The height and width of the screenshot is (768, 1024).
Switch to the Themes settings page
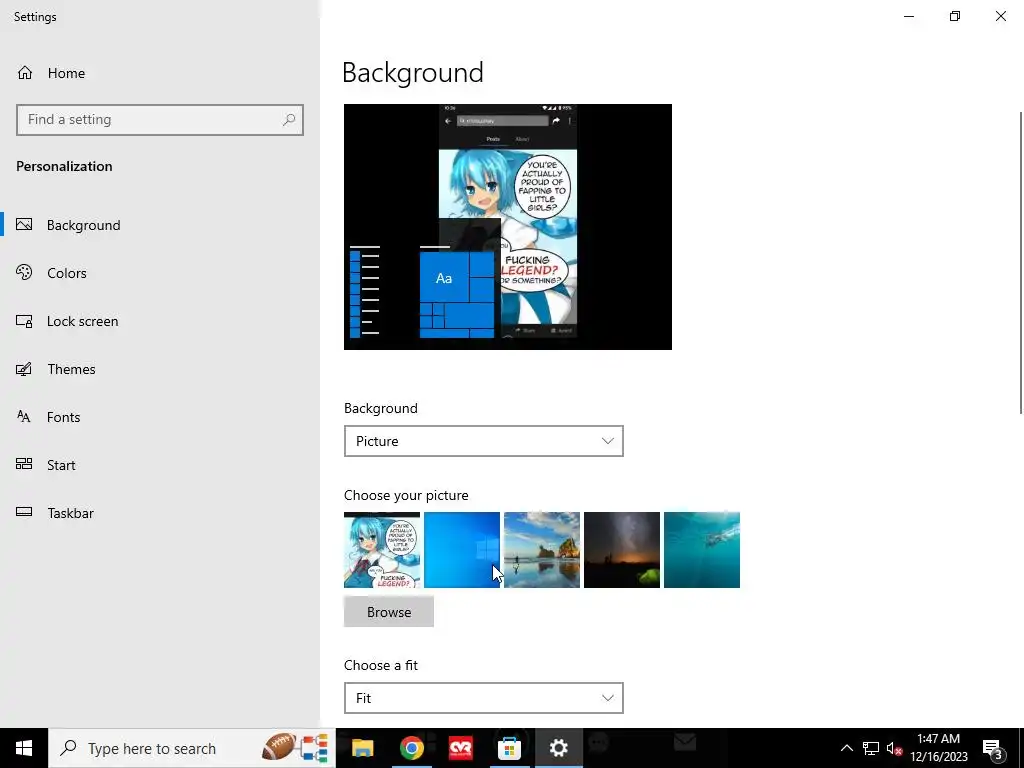(x=71, y=369)
